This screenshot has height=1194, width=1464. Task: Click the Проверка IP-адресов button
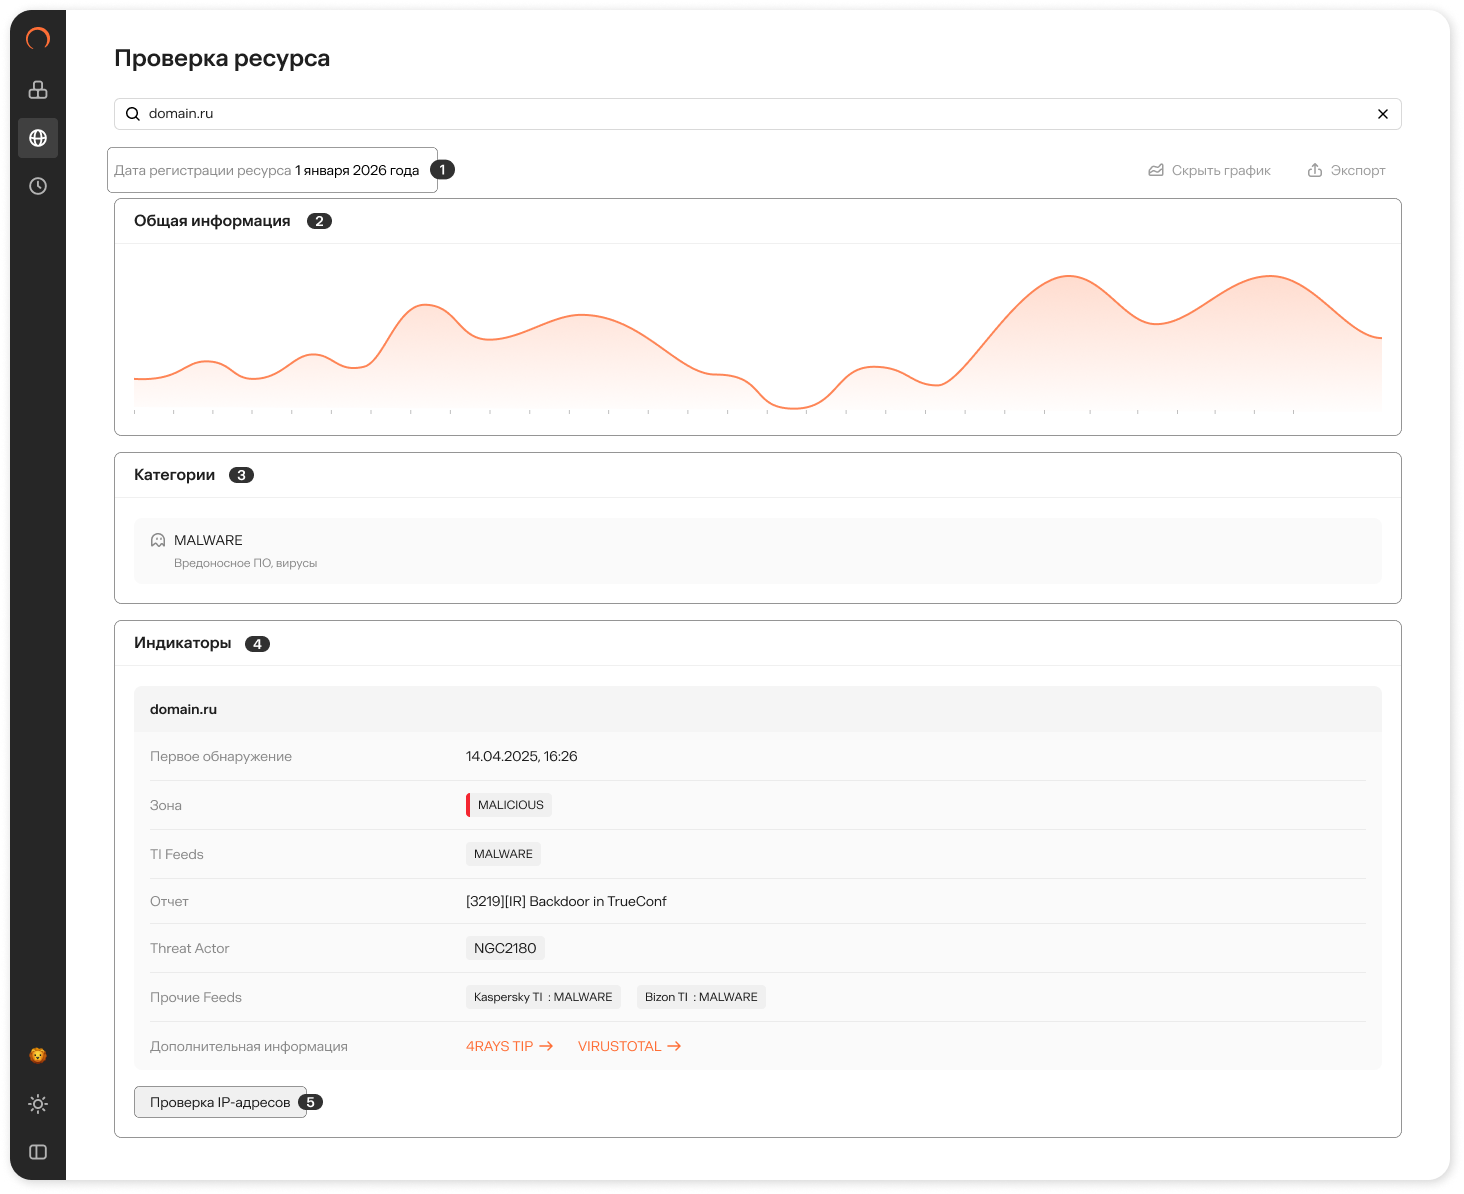pos(220,1102)
